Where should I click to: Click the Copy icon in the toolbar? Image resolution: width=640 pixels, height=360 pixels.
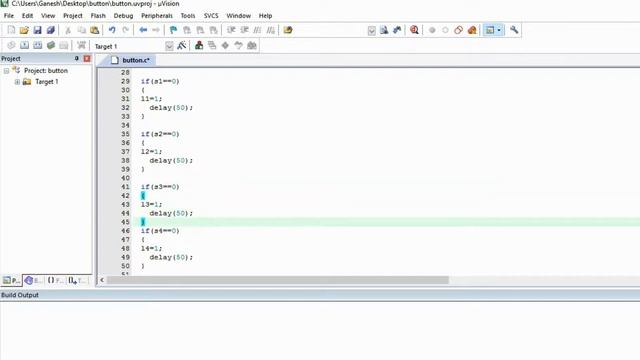82,30
